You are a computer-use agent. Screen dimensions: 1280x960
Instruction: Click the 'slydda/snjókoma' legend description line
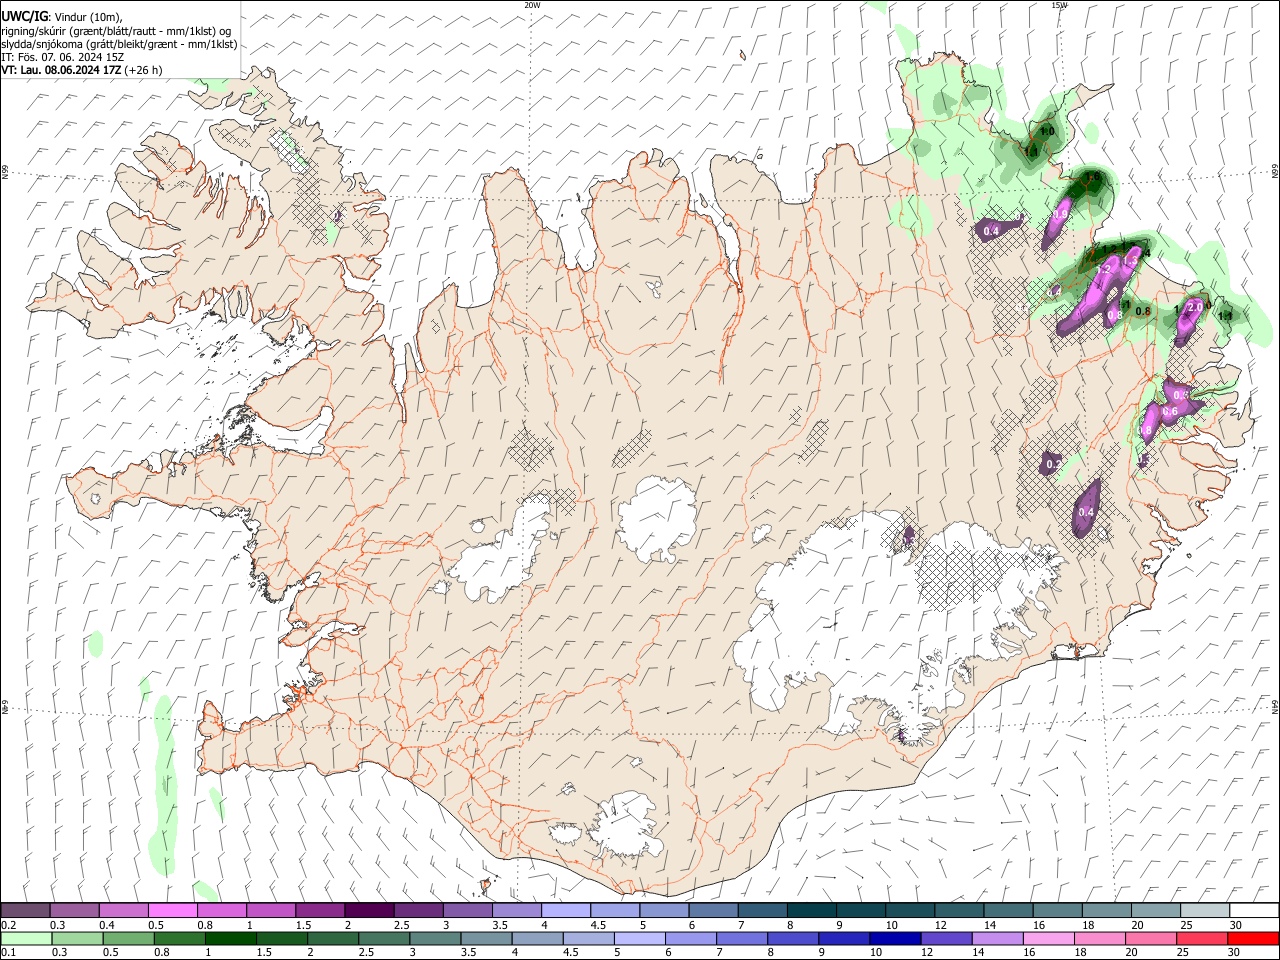[x=119, y=44]
